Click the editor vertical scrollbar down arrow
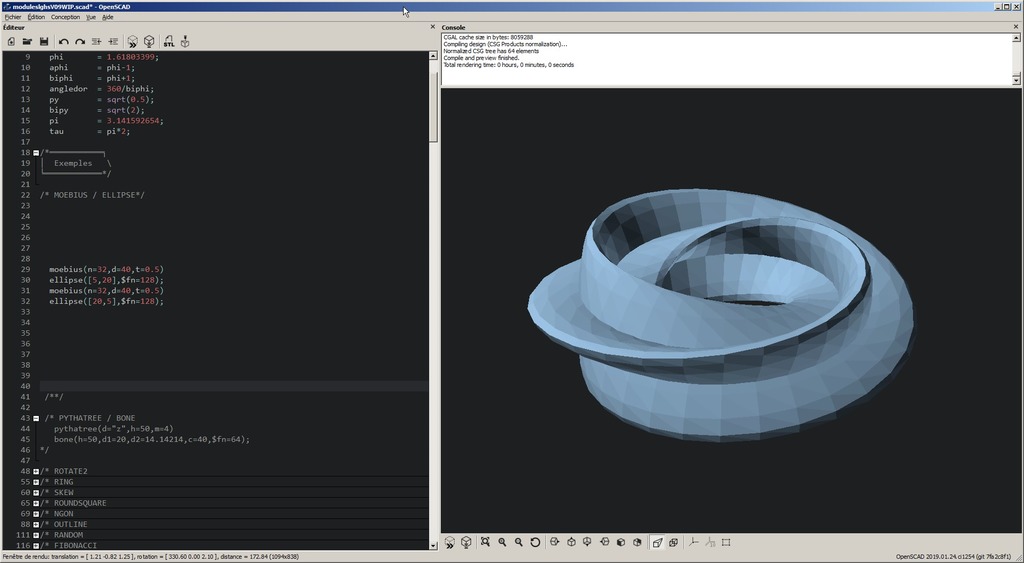 pos(433,545)
